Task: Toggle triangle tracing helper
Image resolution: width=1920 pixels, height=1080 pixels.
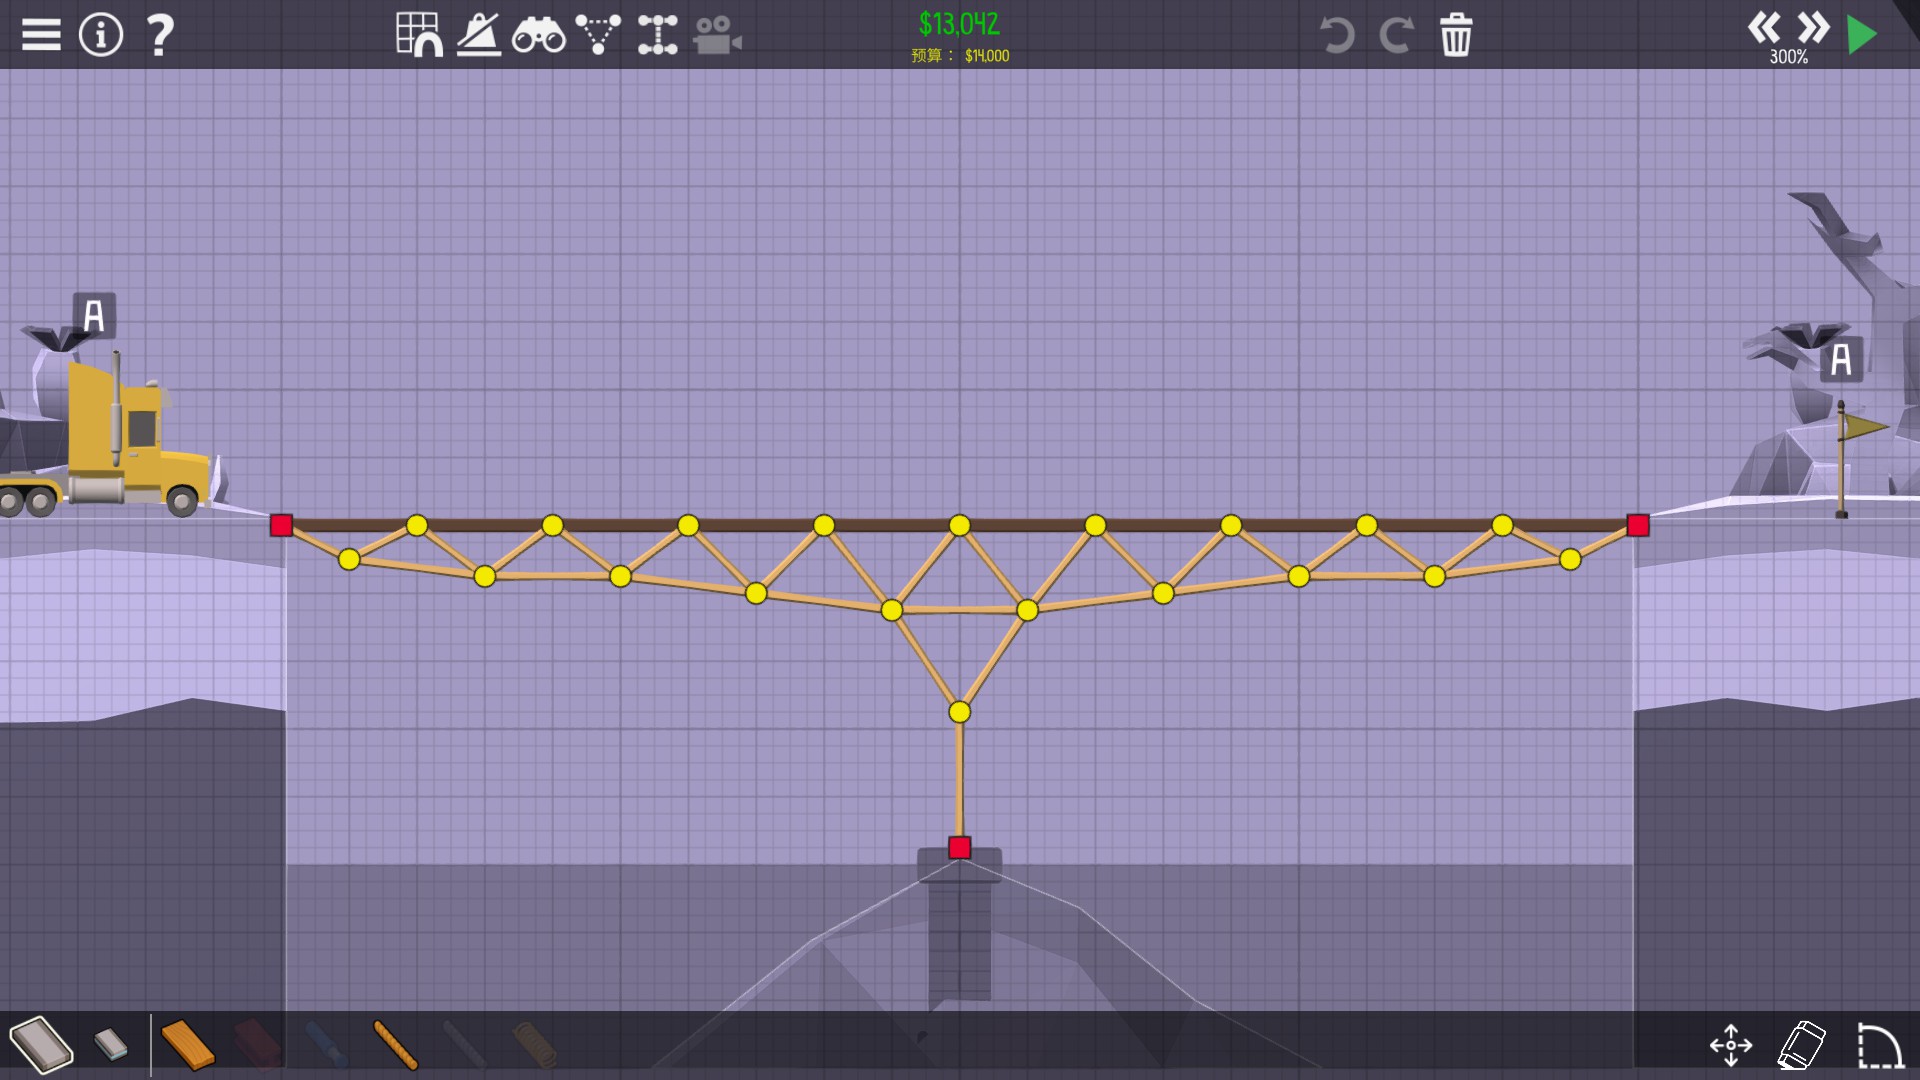Action: click(x=598, y=35)
